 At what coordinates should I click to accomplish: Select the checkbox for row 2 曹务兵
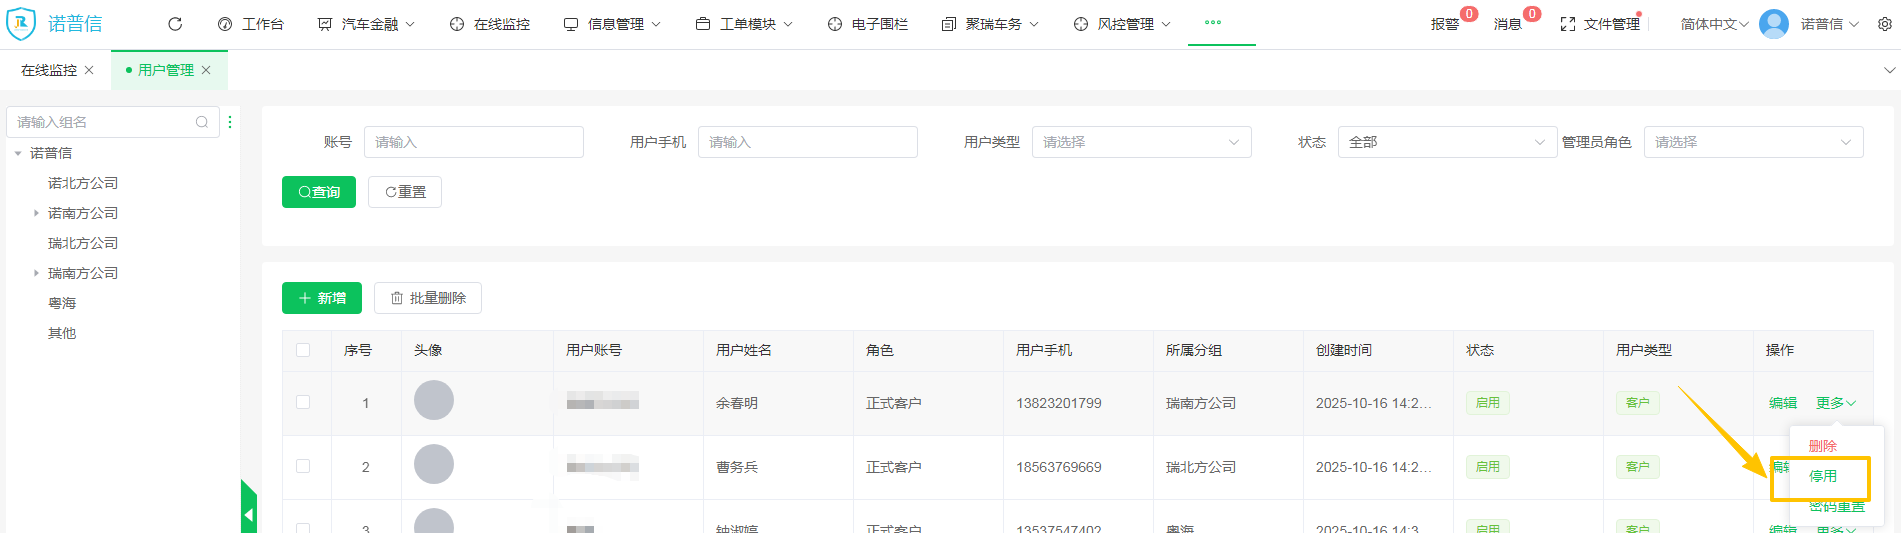pyautogui.click(x=303, y=466)
